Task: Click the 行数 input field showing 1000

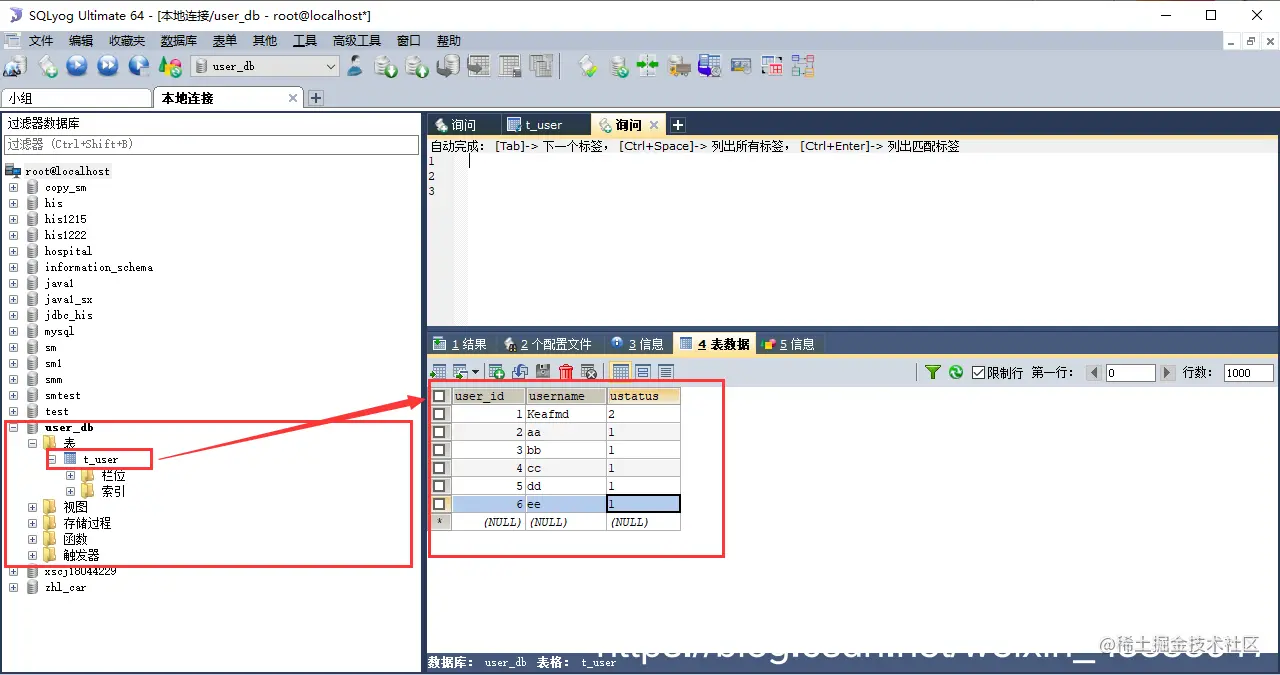Action: click(1248, 372)
